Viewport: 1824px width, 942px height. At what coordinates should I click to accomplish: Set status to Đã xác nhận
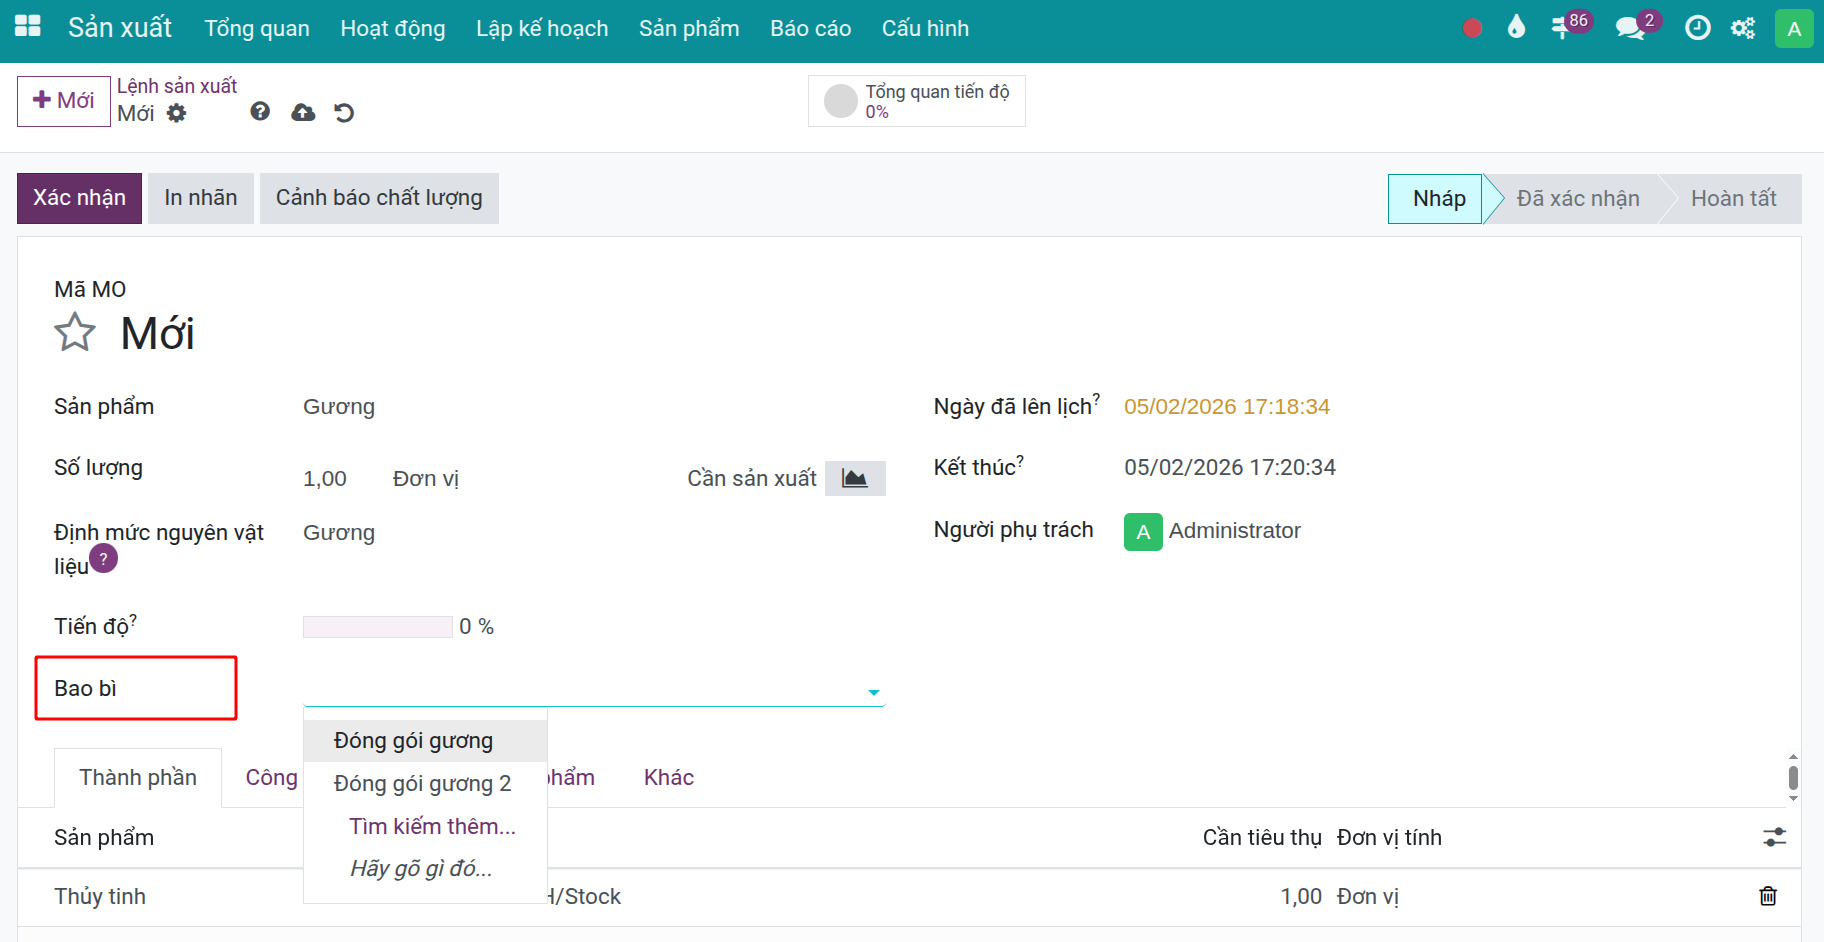coord(1577,199)
